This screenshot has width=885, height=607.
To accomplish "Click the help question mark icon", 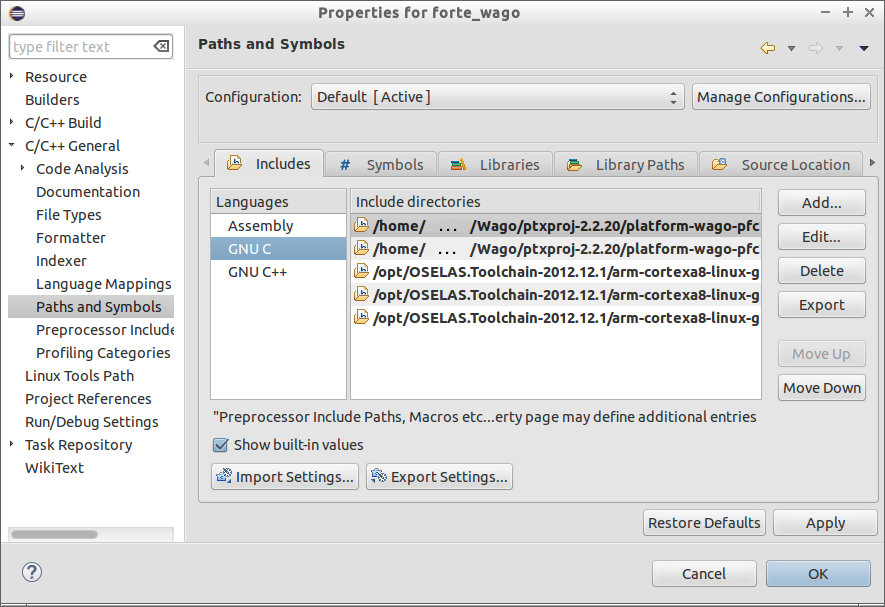I will [32, 572].
